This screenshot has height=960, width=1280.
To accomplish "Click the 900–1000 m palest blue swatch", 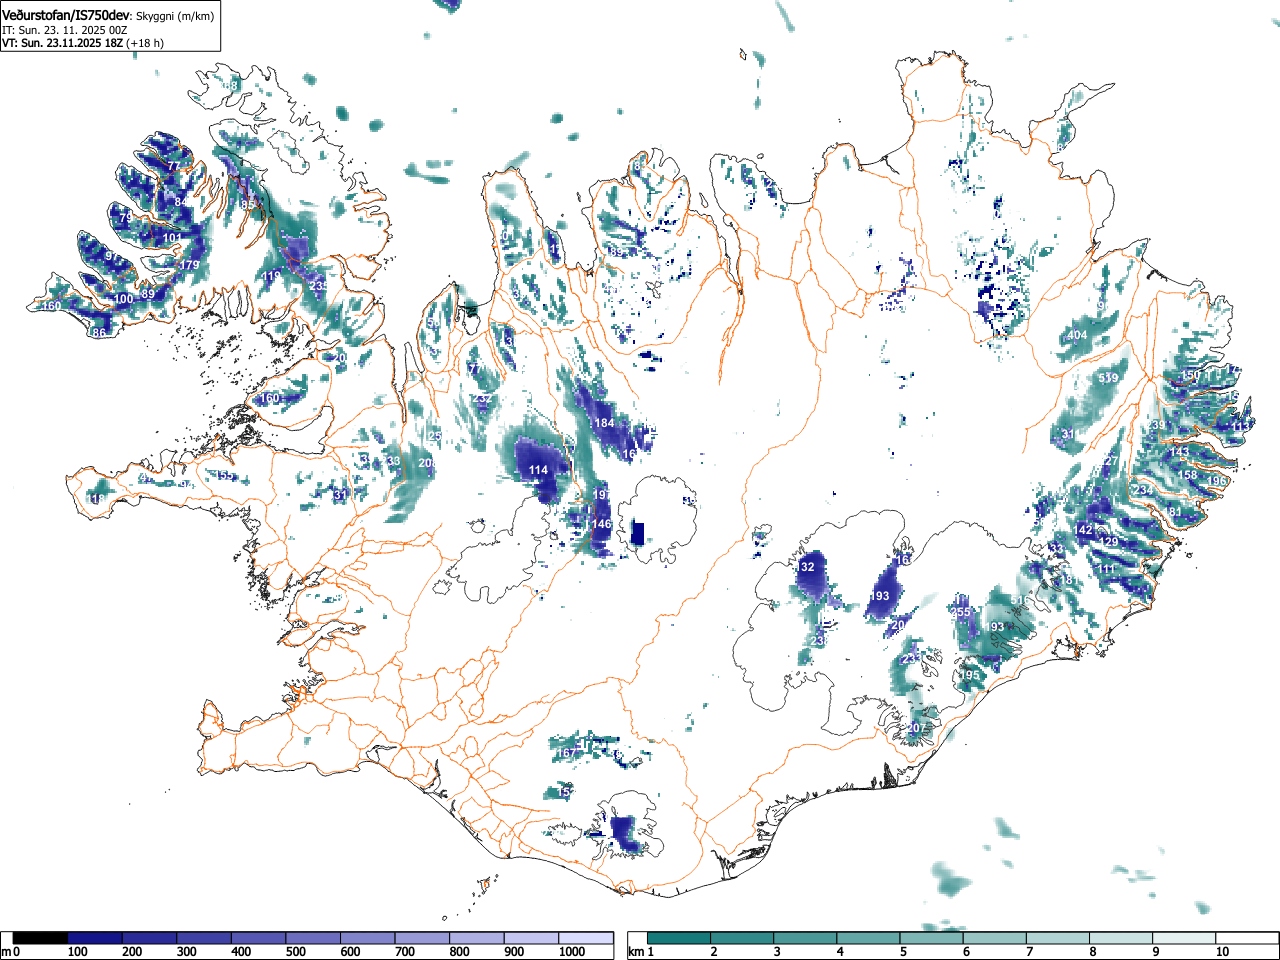I will point(531,938).
